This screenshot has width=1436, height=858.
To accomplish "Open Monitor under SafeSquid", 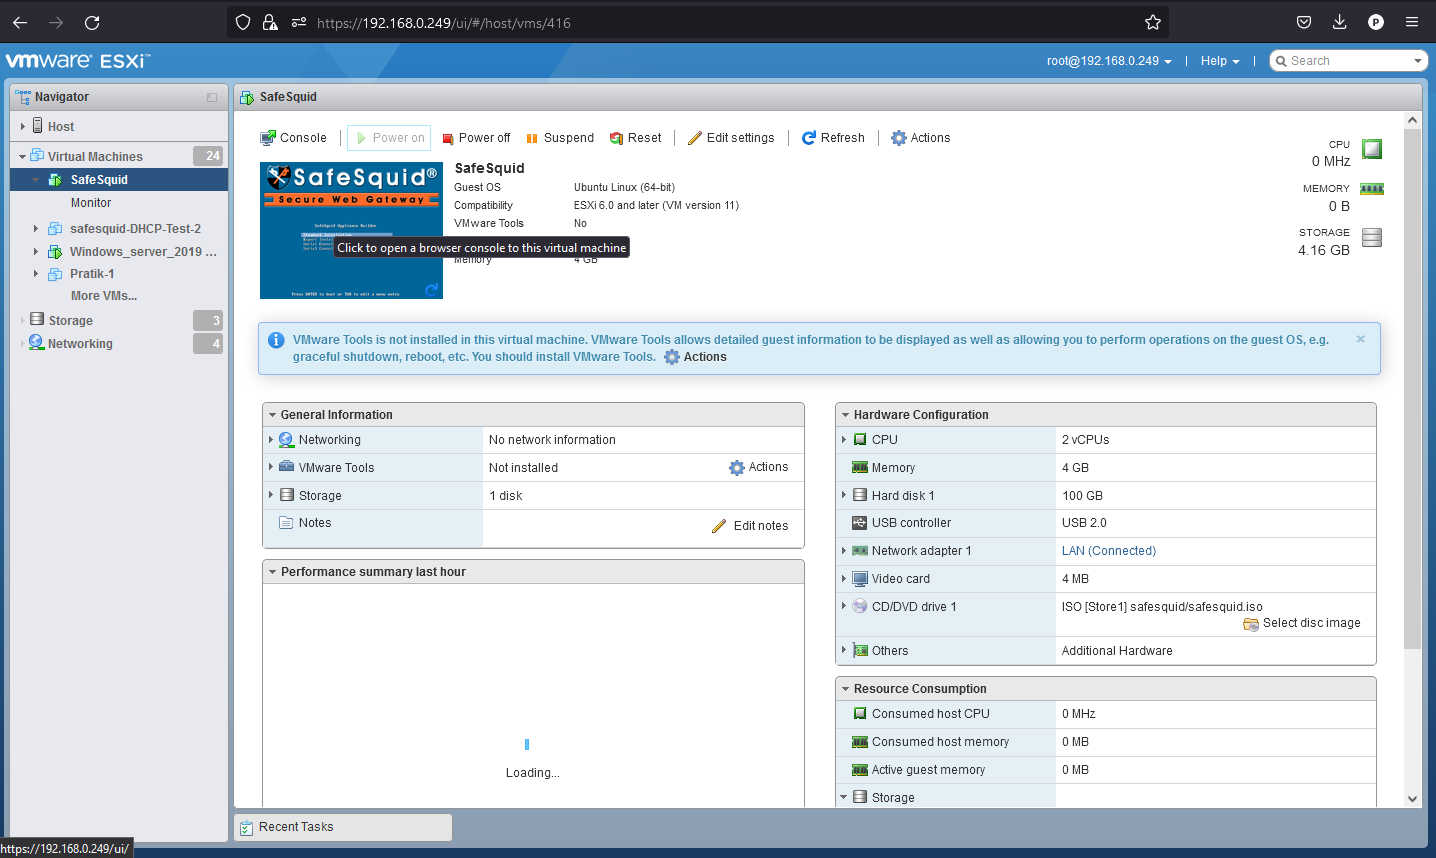I will [x=91, y=203].
